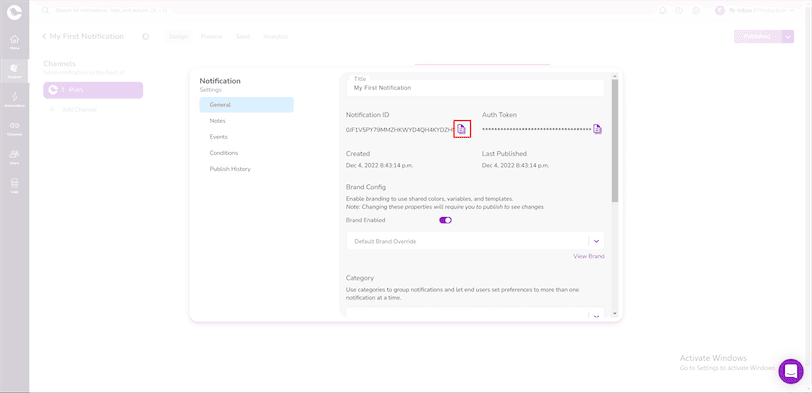Image resolution: width=812 pixels, height=393 pixels.
Task: Expand the Category dropdown chevron
Action: (x=596, y=316)
